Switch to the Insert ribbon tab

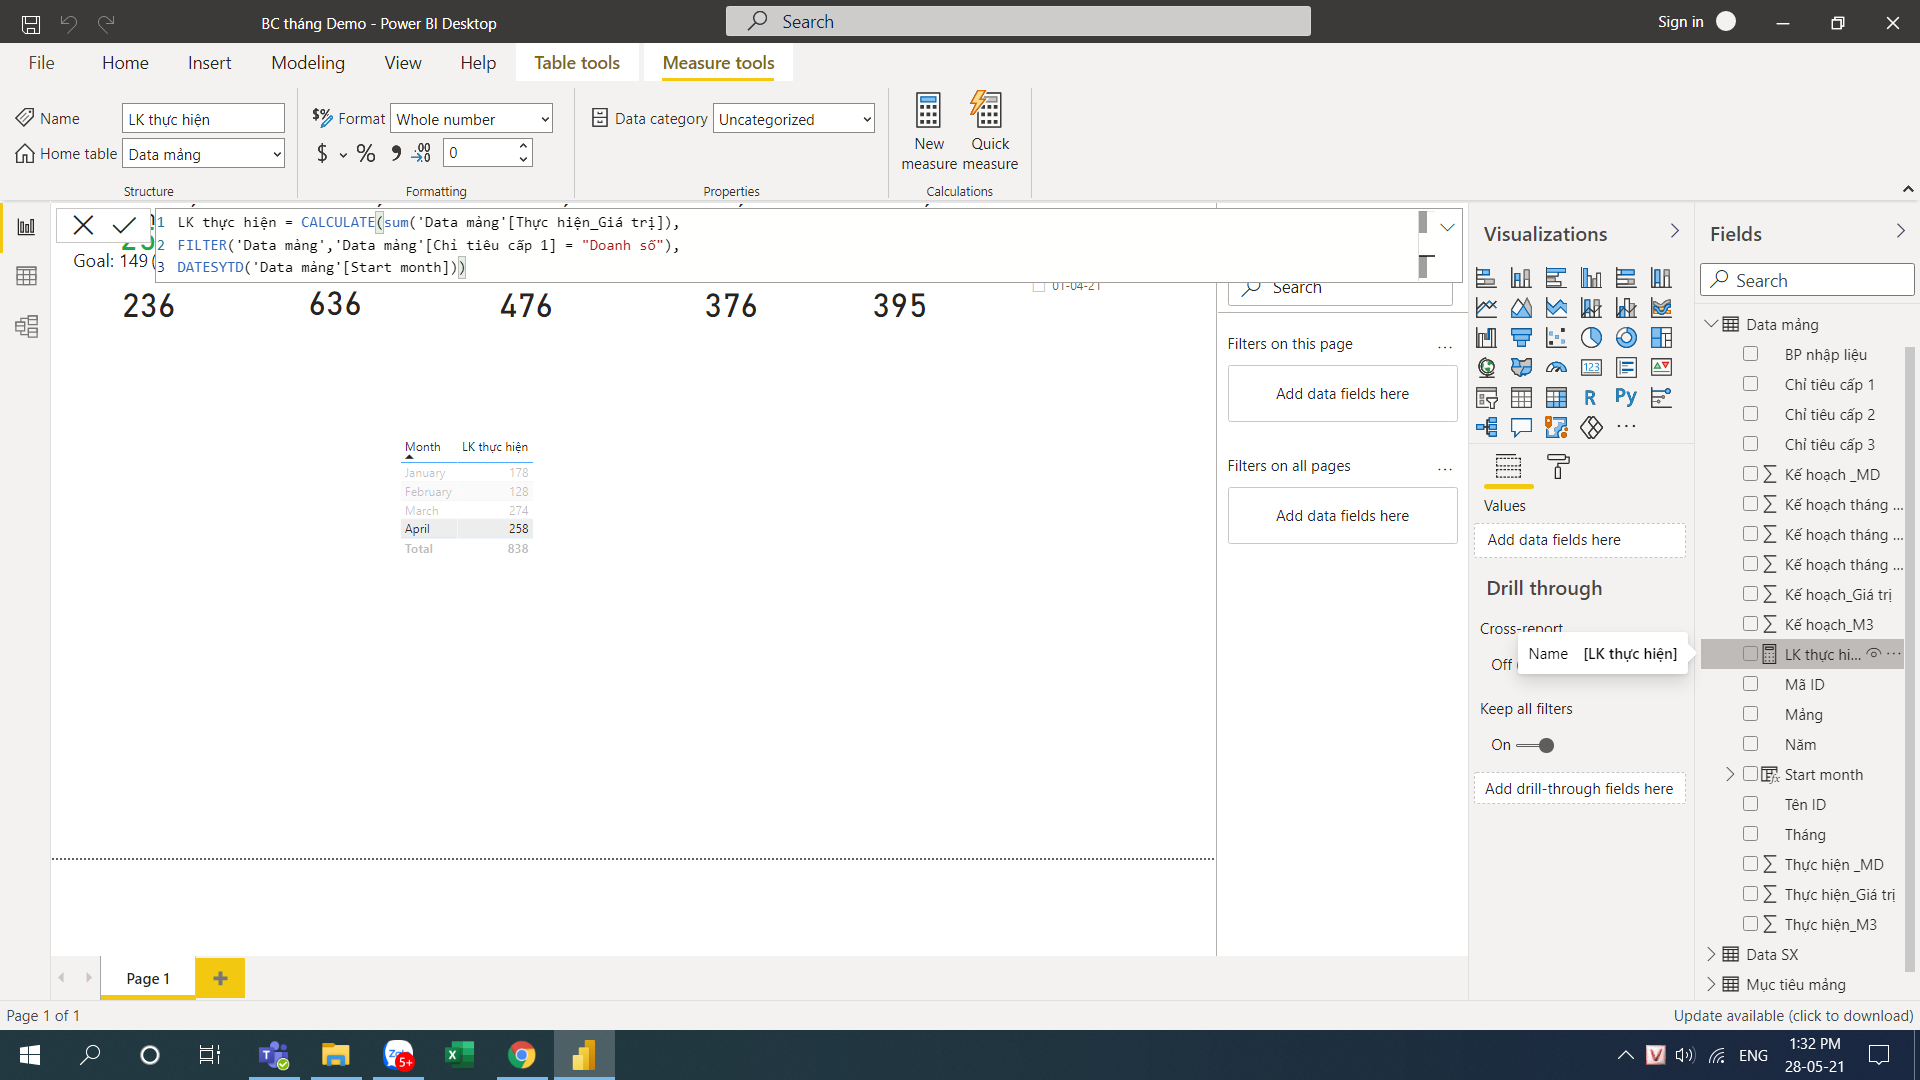tap(209, 63)
